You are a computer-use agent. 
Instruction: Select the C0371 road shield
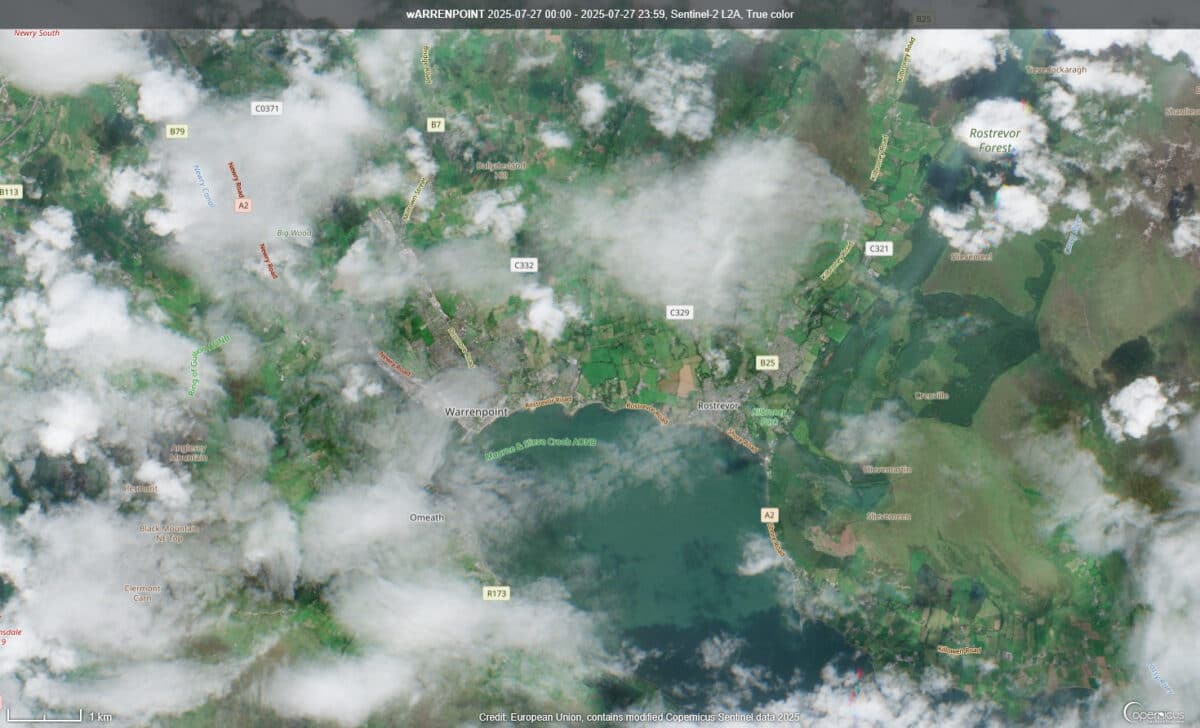coord(266,107)
